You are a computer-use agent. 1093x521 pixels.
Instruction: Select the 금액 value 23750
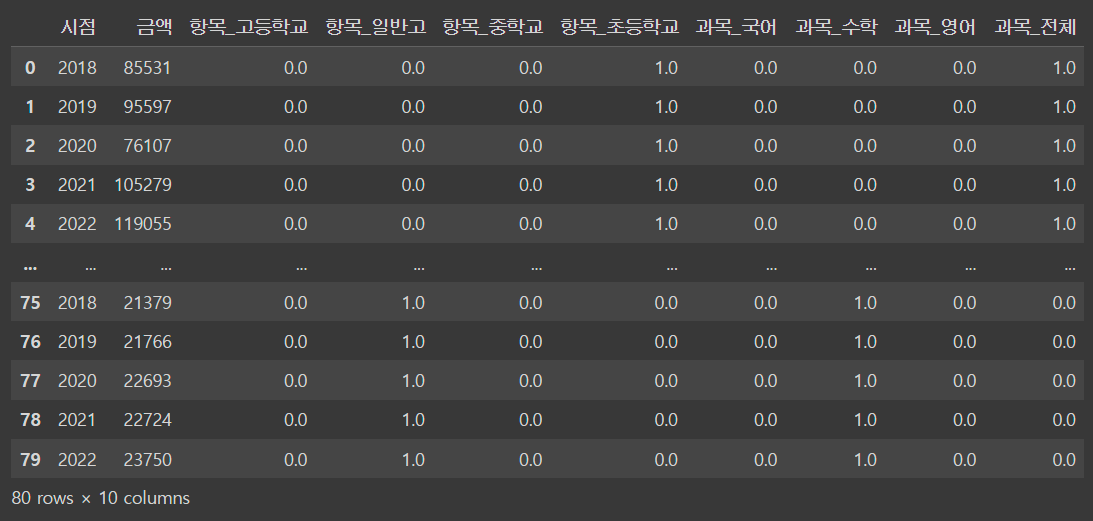[x=147, y=460]
